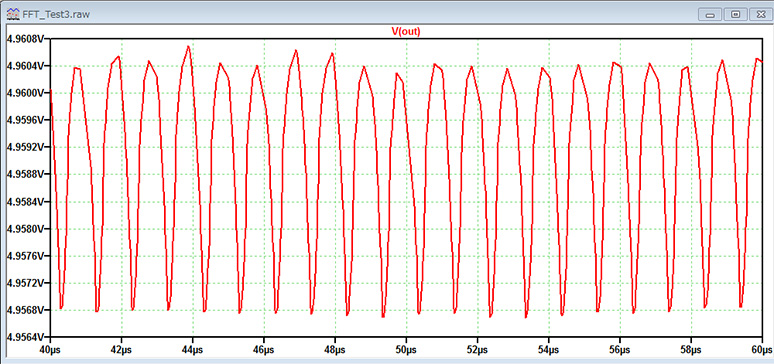
Task: Click the 4.9584V vertical axis label
Action: pyautogui.click(x=24, y=202)
